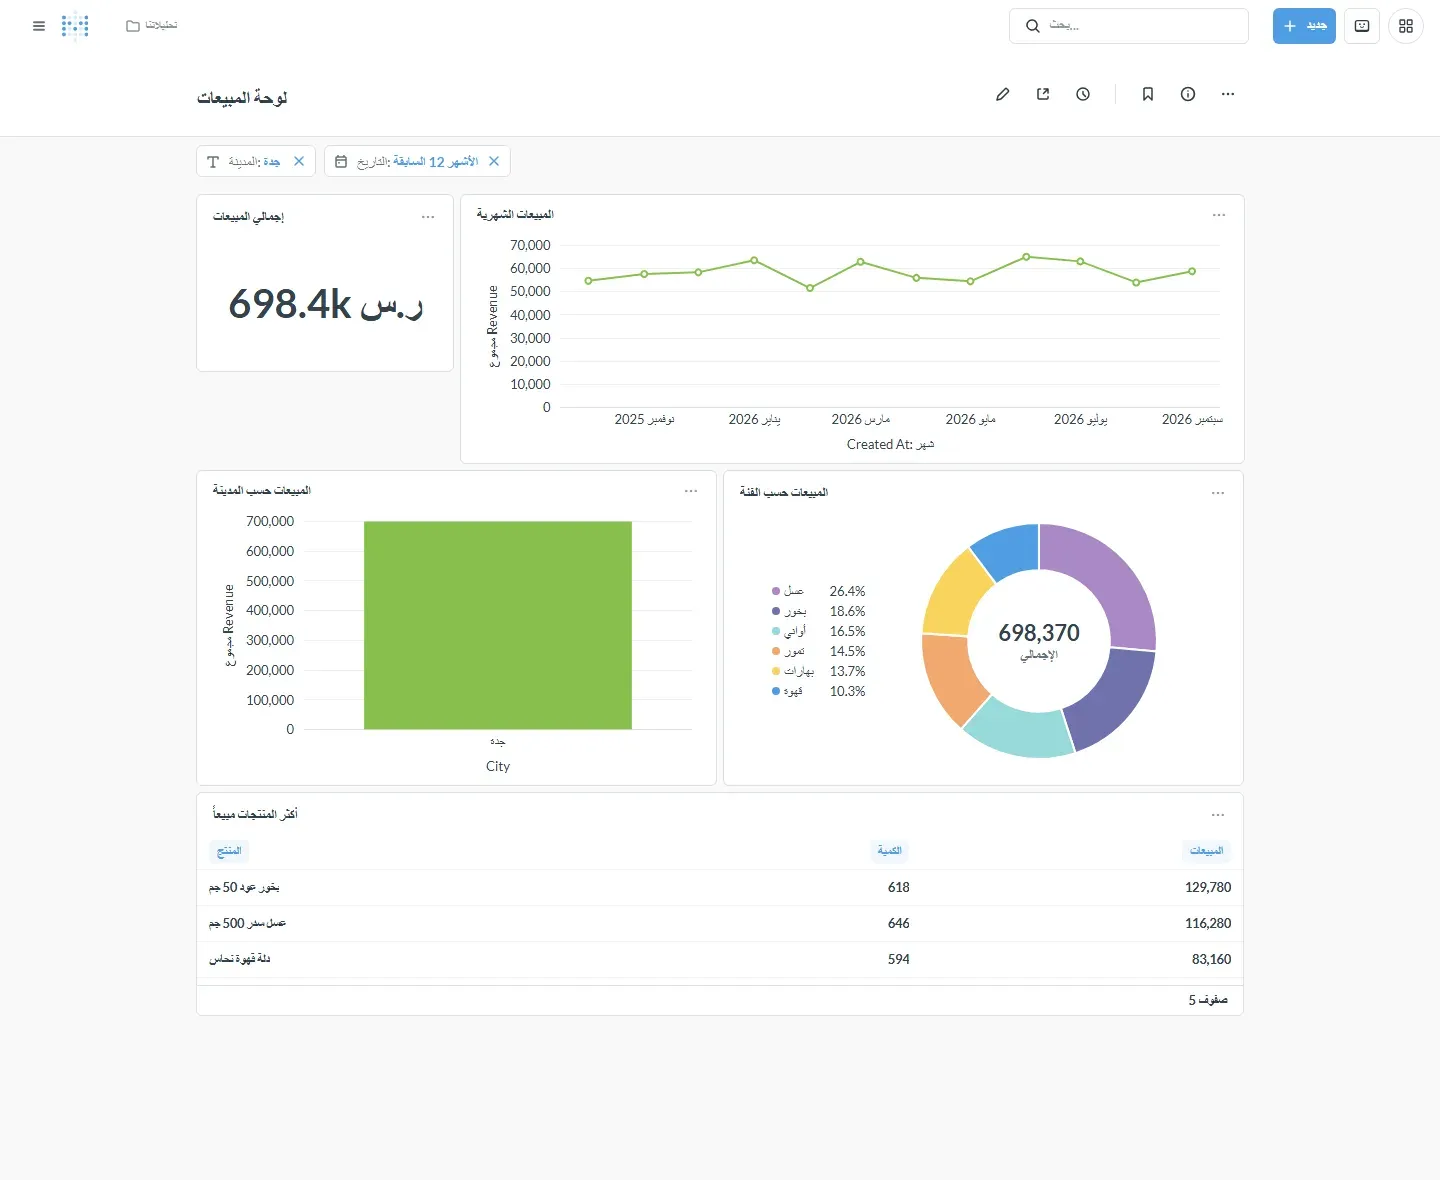1440x1180 pixels.
Task: Click the blue جديد (New) button
Action: 1304,26
